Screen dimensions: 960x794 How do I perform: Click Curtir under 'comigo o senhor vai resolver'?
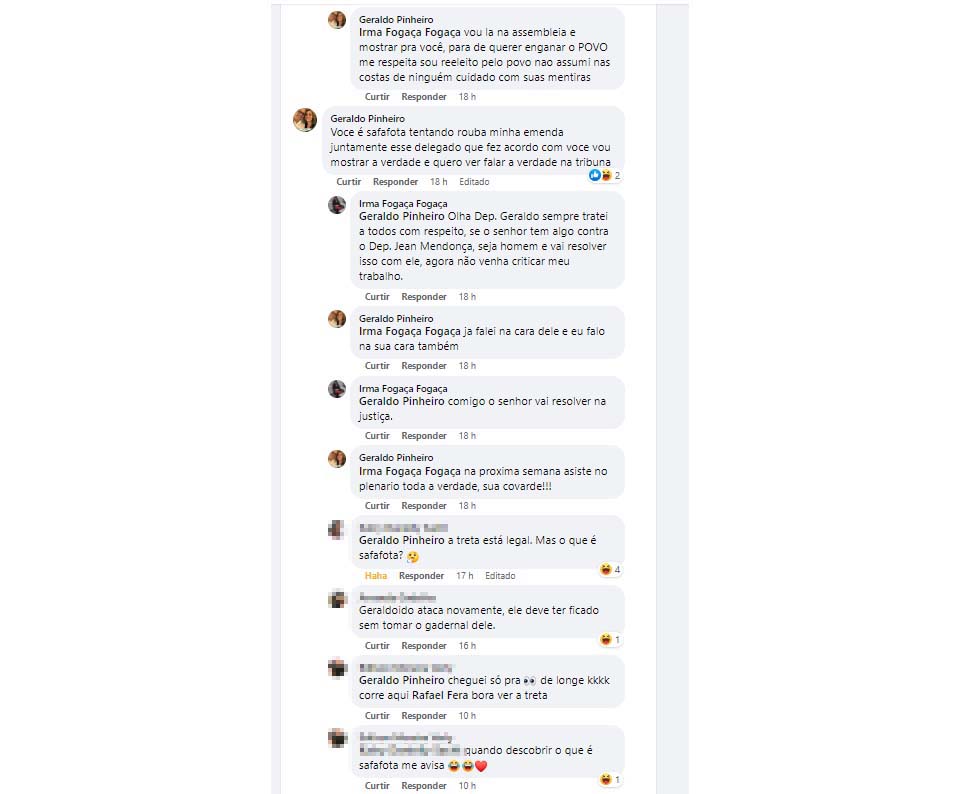point(377,436)
